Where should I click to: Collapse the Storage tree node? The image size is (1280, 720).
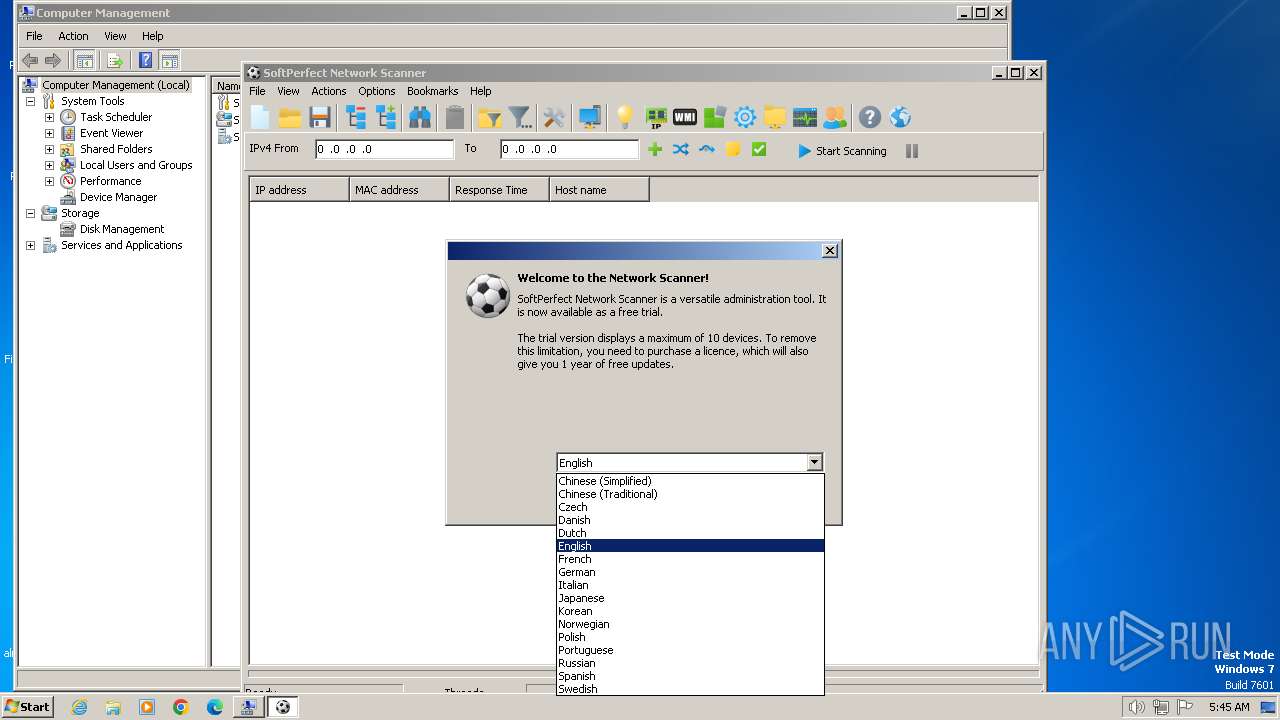(x=30, y=213)
